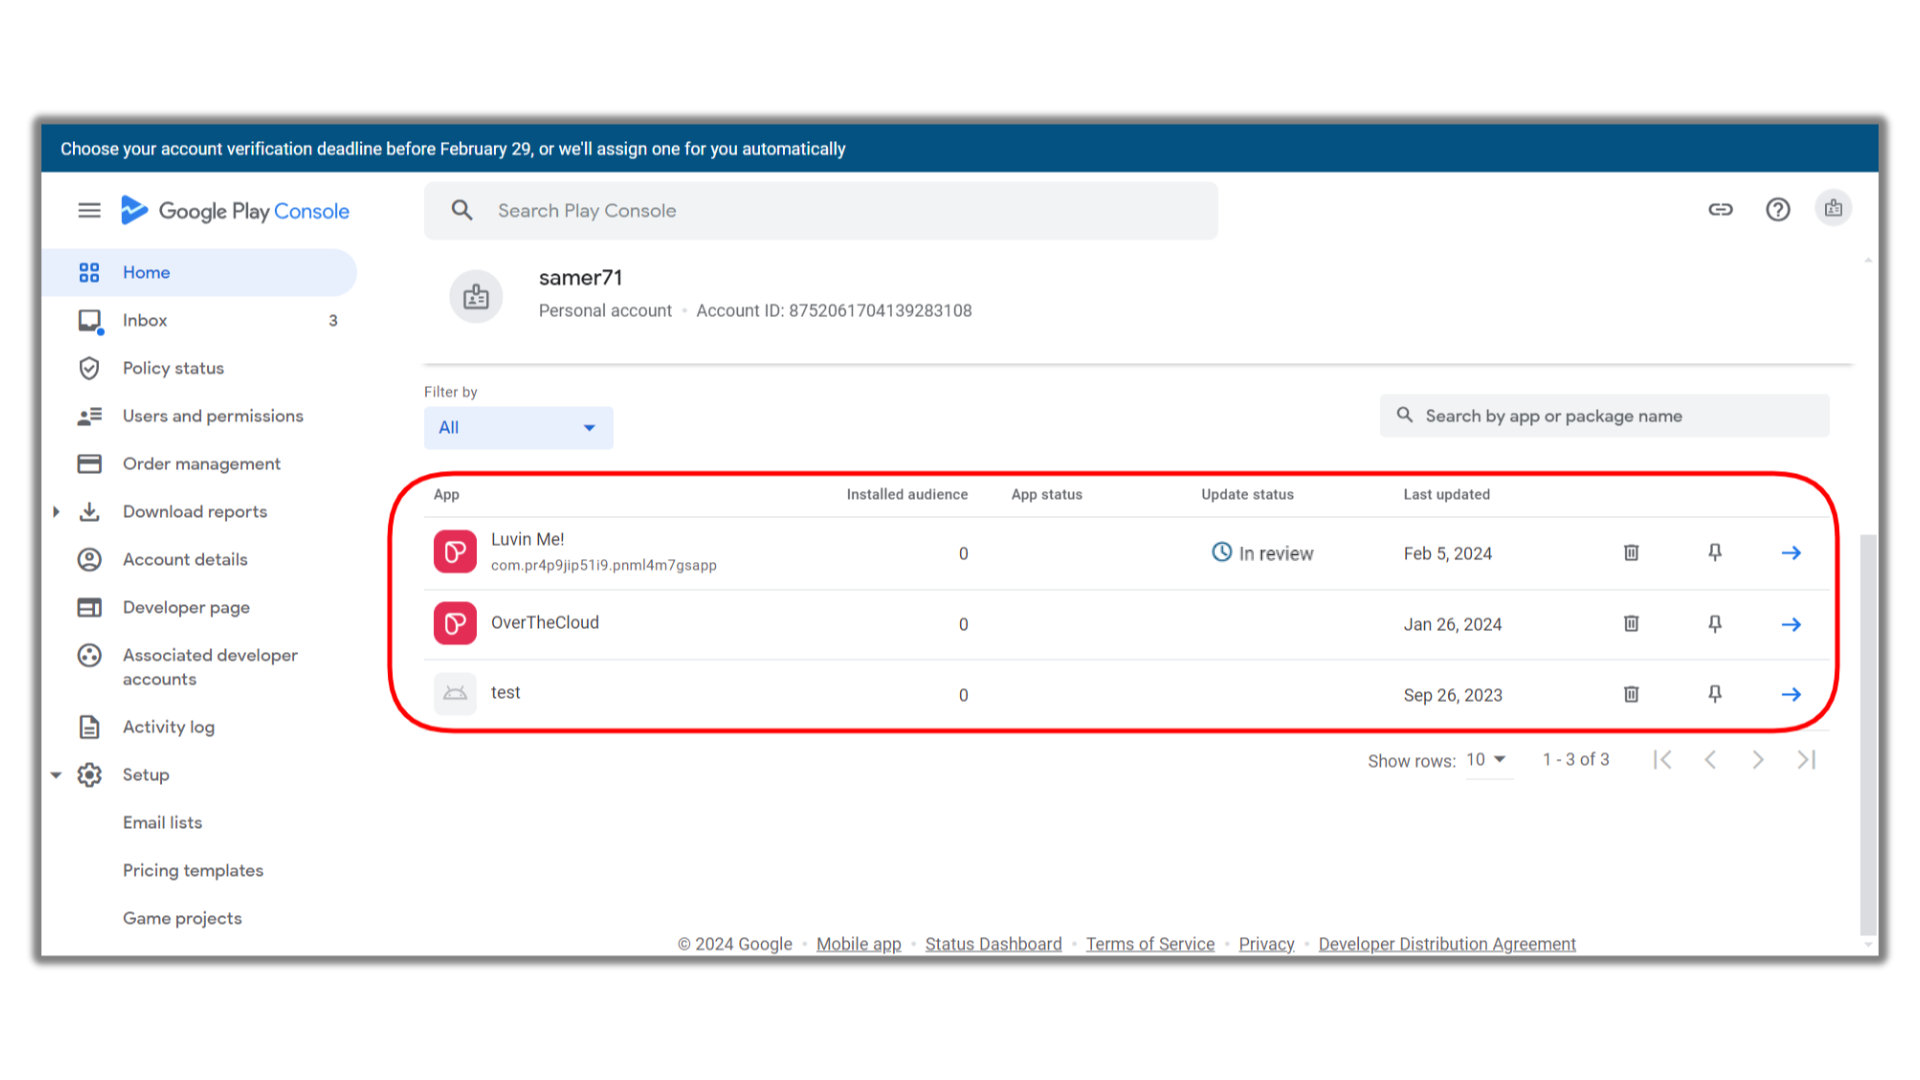Click the OverTheCloud app icon
Viewport: 1920px width, 1080px height.
(455, 623)
